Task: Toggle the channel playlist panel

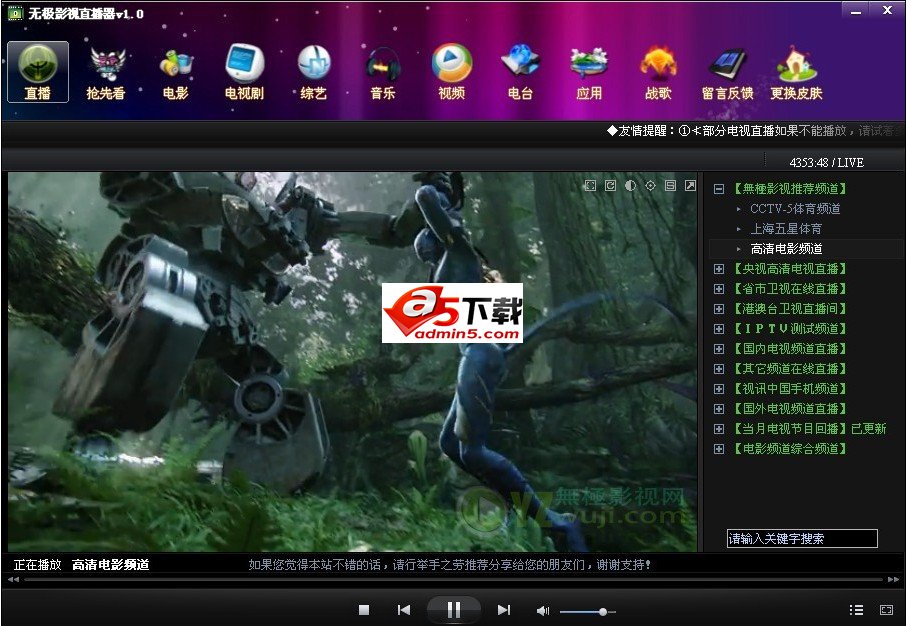Action: (x=856, y=610)
